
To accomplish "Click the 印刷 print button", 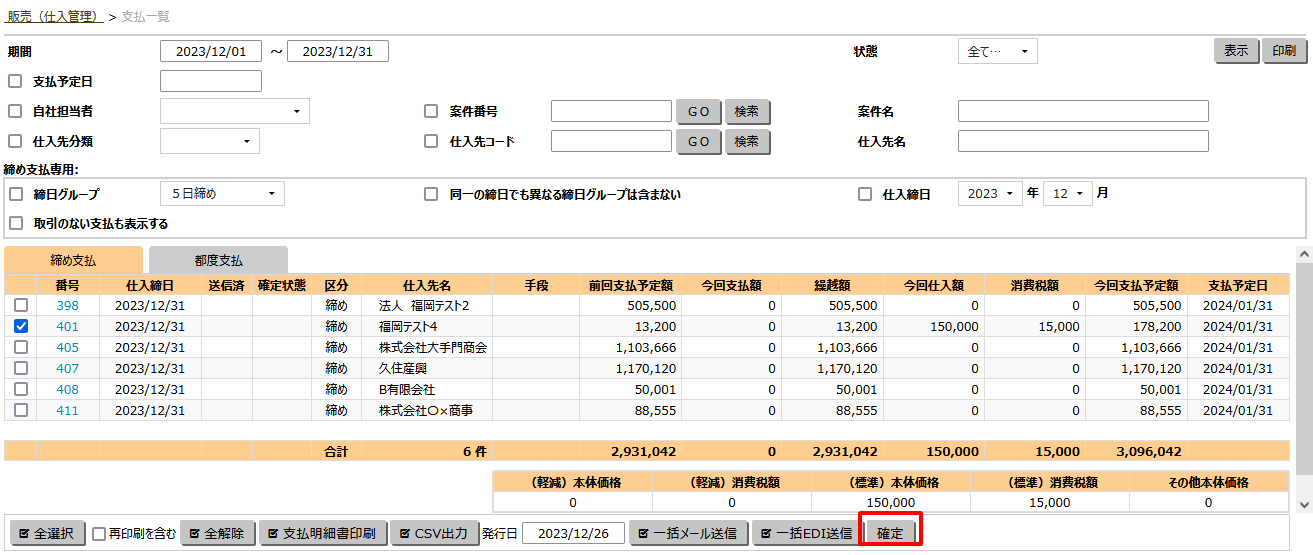I will pos(1283,51).
